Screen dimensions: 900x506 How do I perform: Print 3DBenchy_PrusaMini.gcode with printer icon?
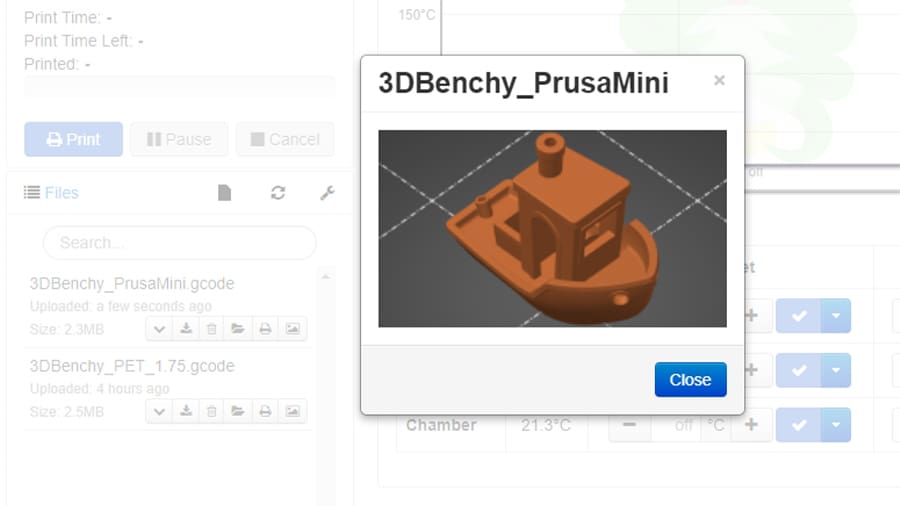tap(265, 329)
